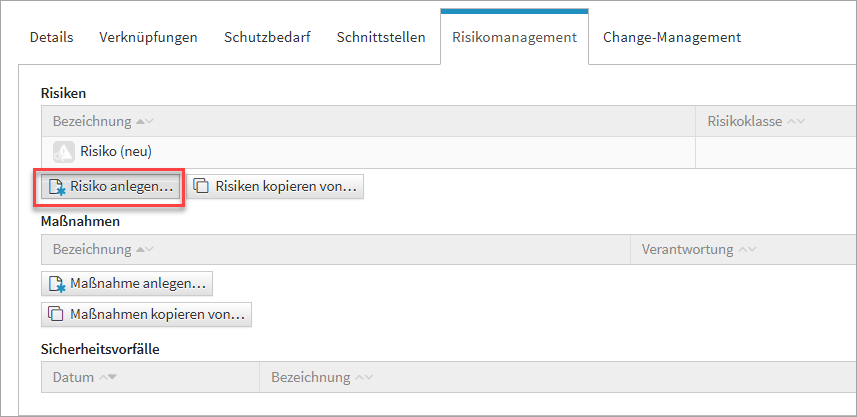The image size is (857, 417).
Task: Select the Risikomanagement tab
Action: tap(514, 38)
